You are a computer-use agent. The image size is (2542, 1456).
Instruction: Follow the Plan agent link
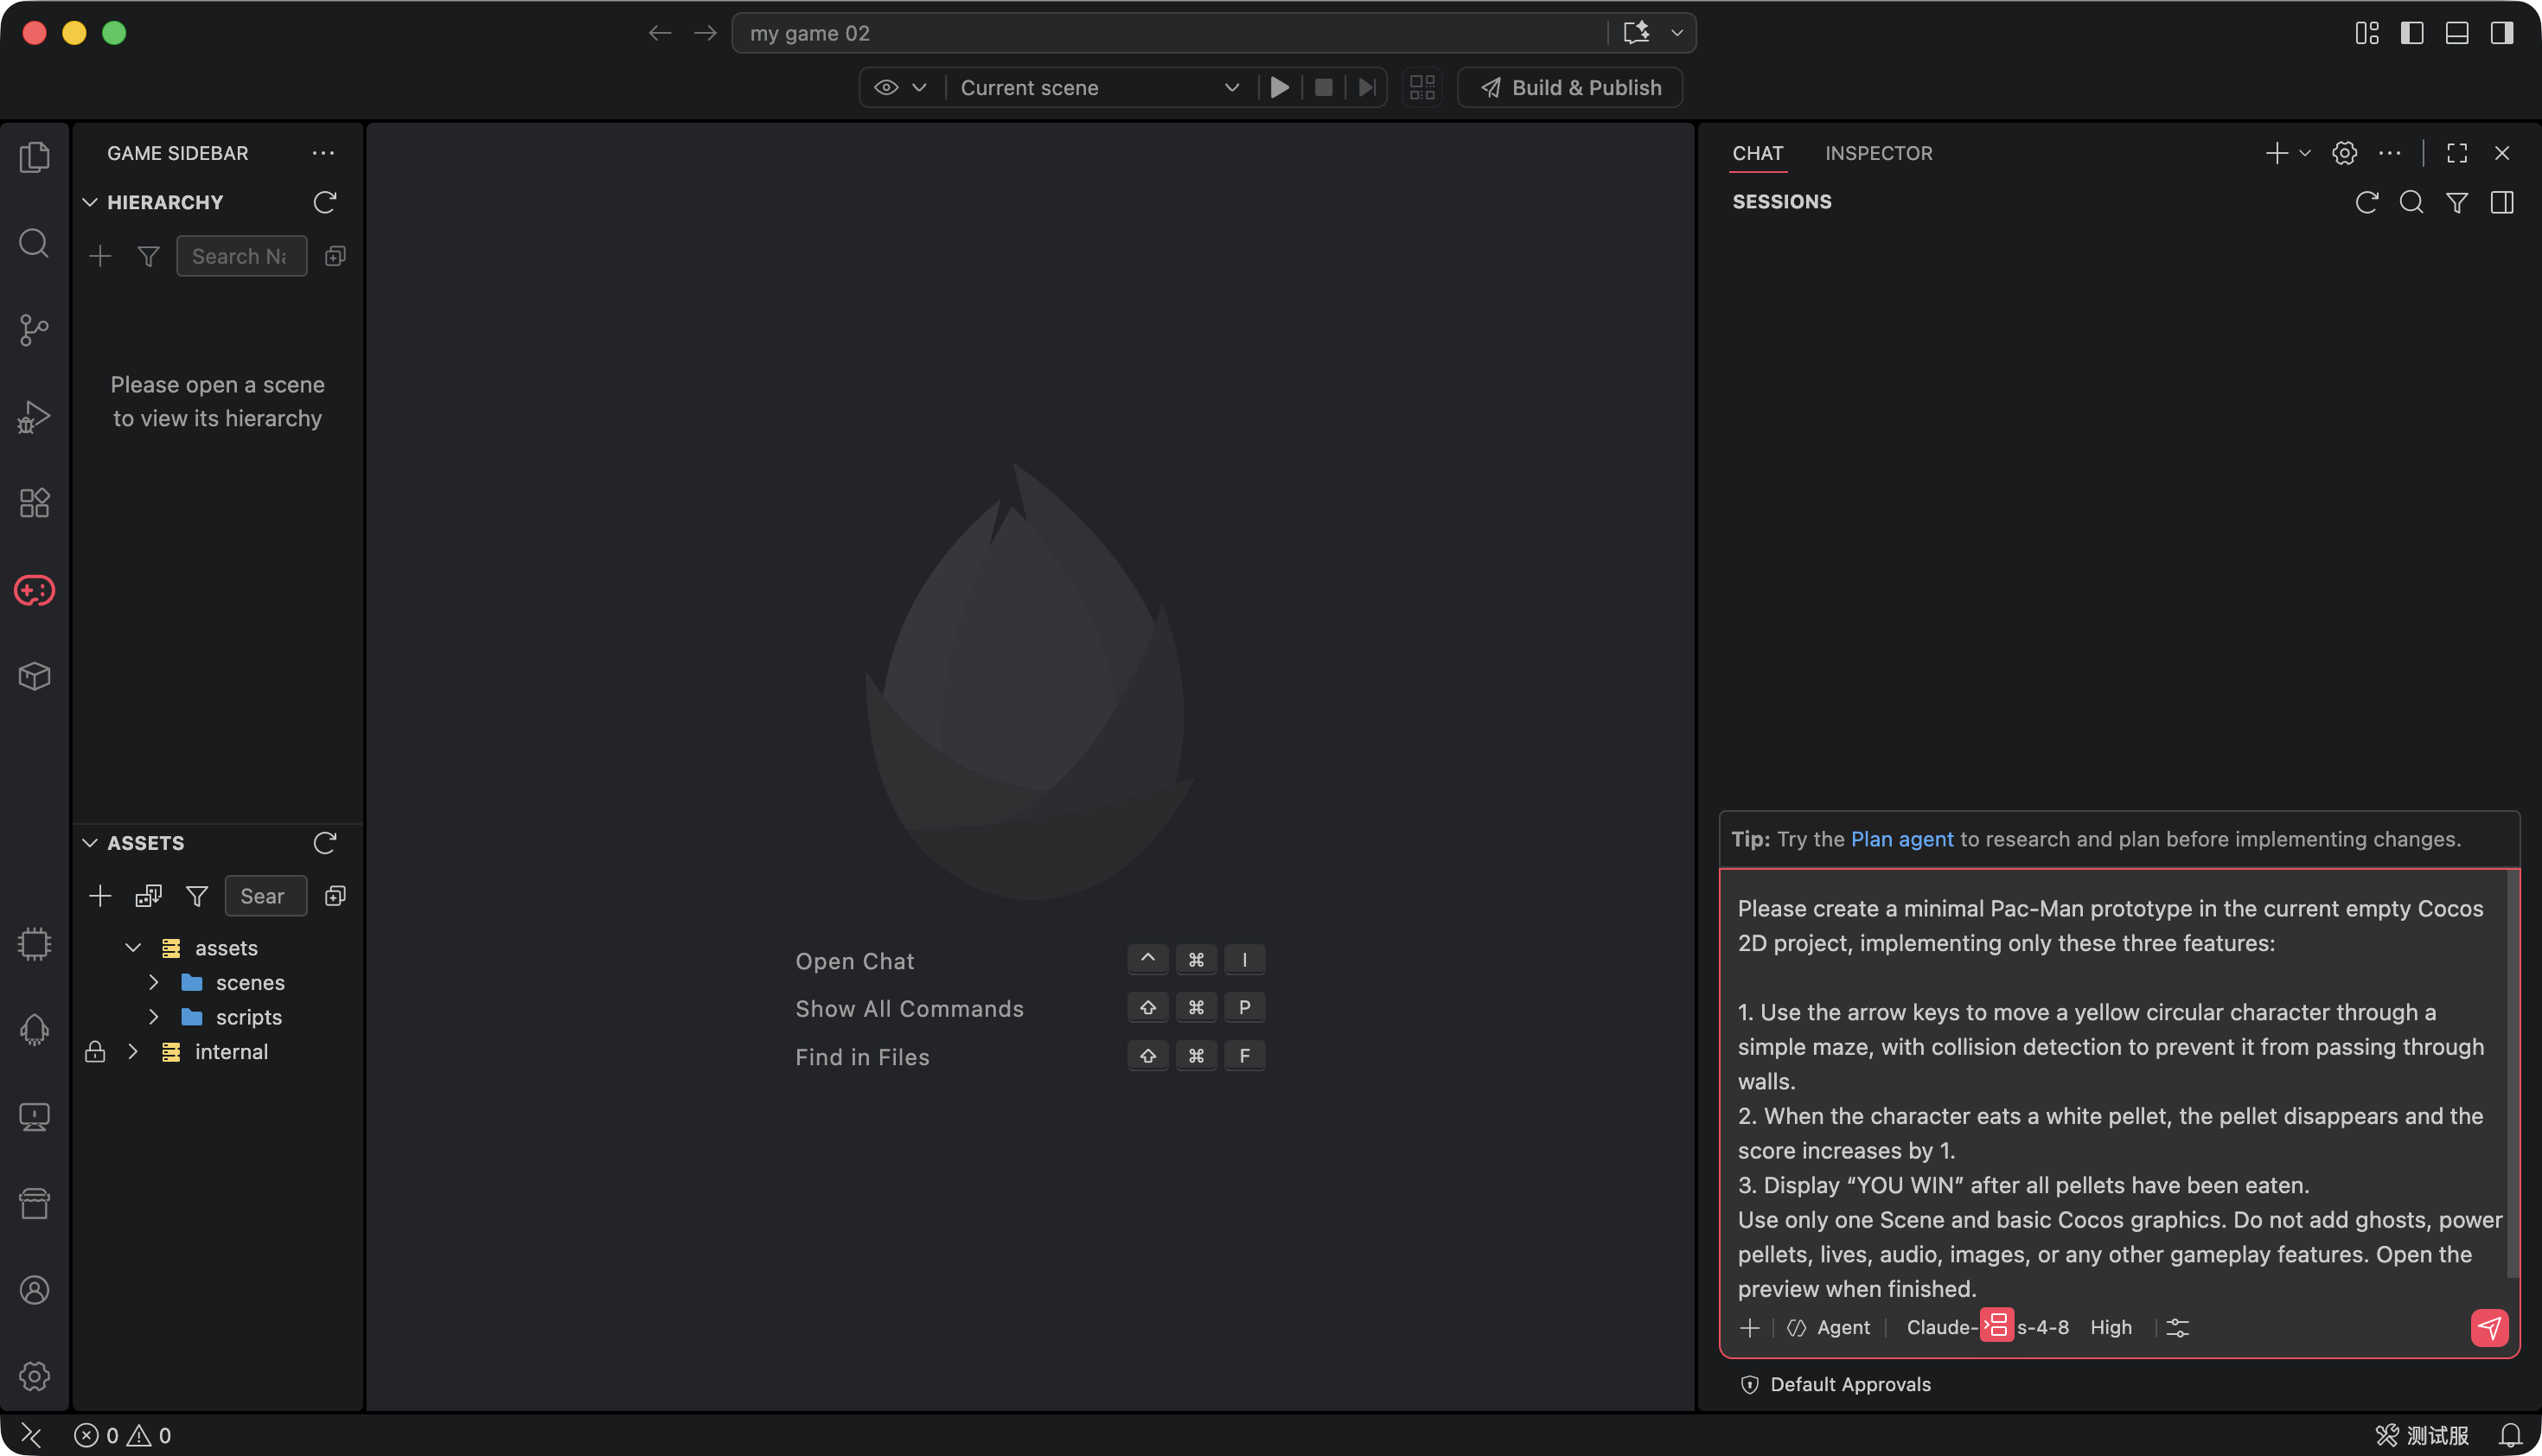click(x=1901, y=839)
